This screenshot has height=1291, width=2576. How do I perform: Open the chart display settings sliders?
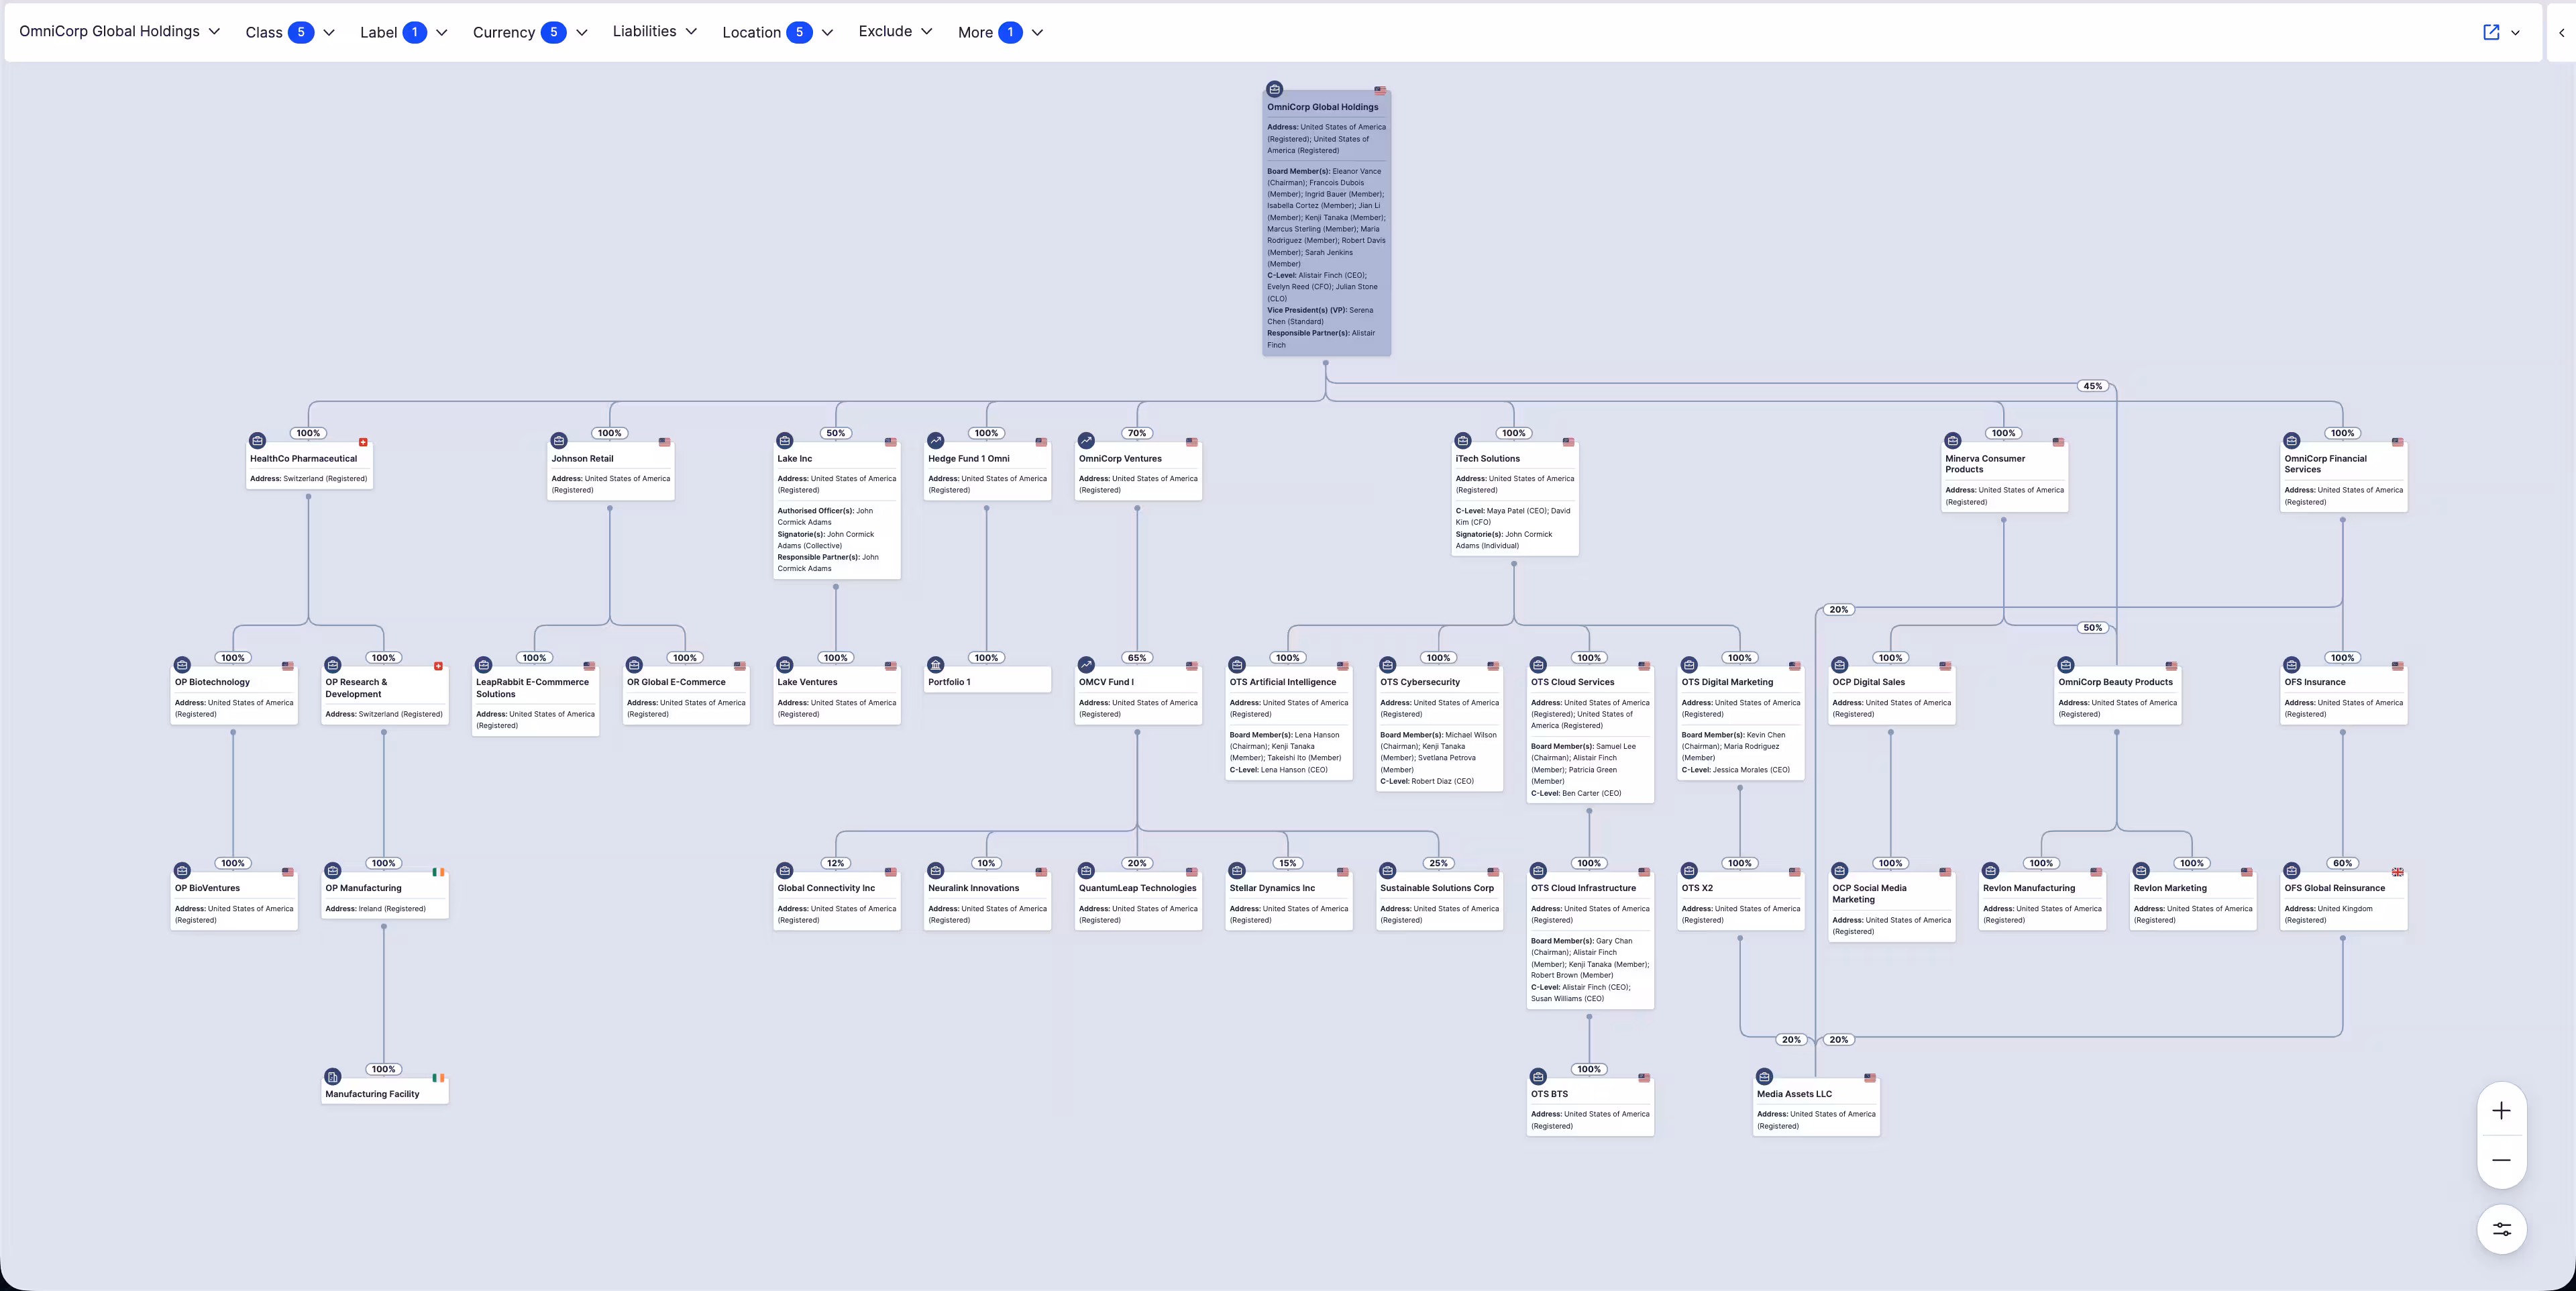(2502, 1230)
